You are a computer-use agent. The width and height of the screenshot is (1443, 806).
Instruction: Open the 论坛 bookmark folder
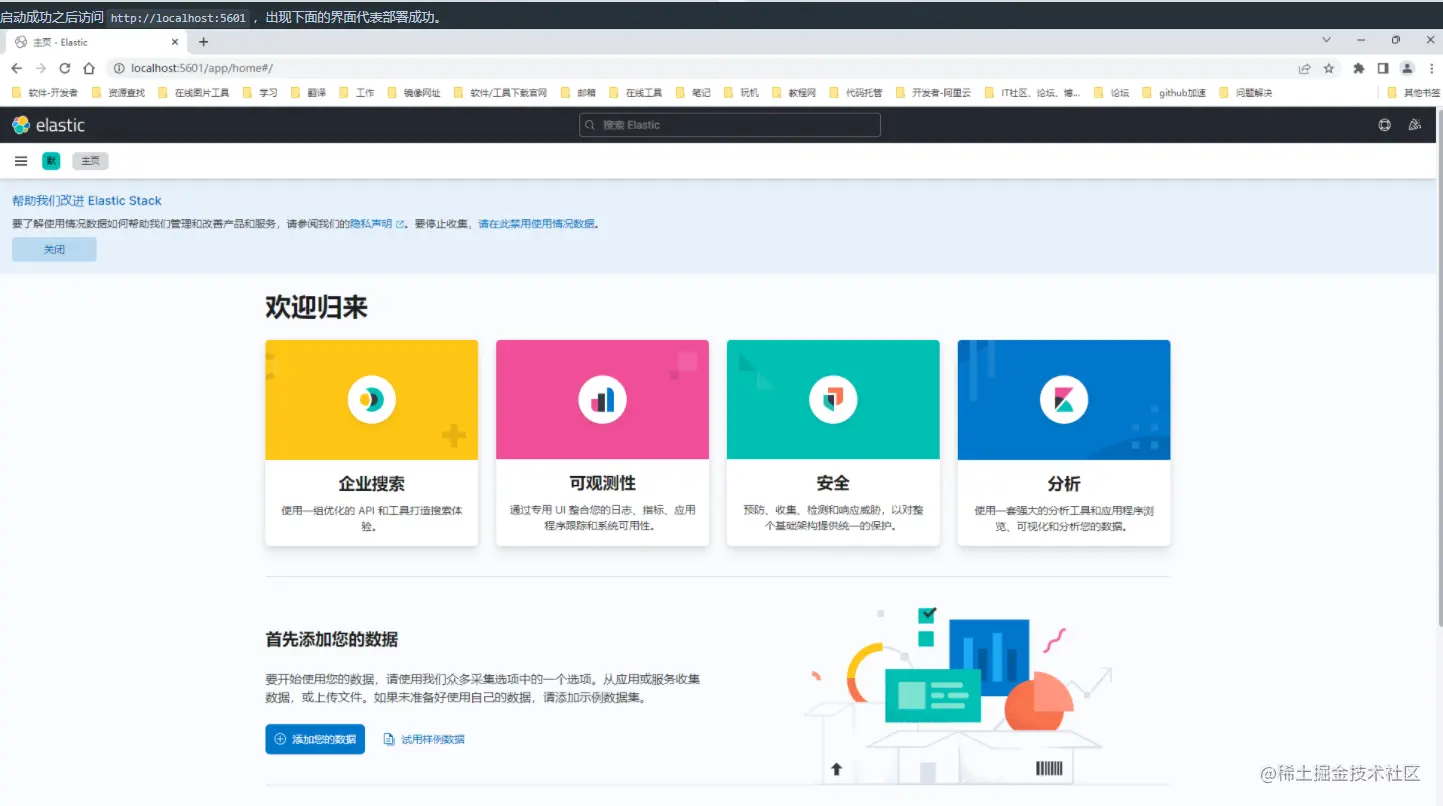pyautogui.click(x=1111, y=93)
